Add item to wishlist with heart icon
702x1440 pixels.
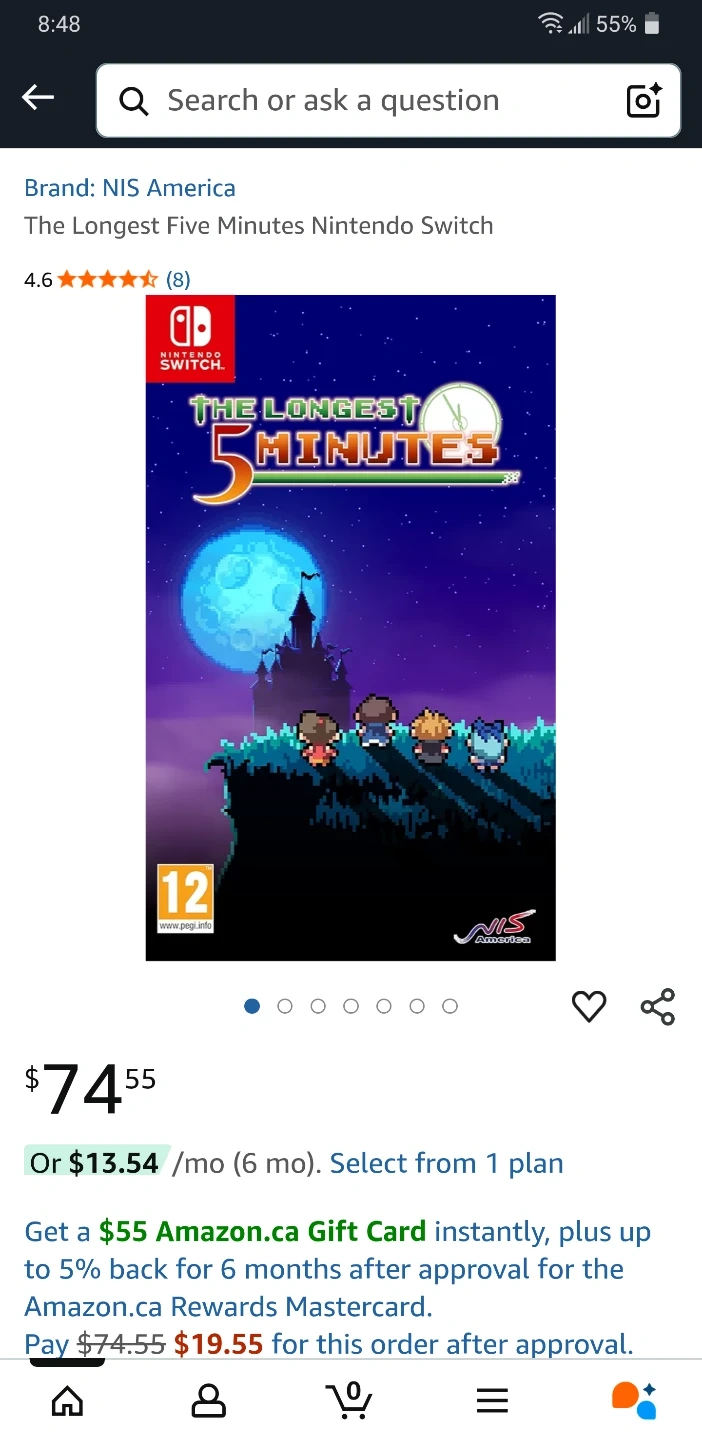pos(589,1006)
